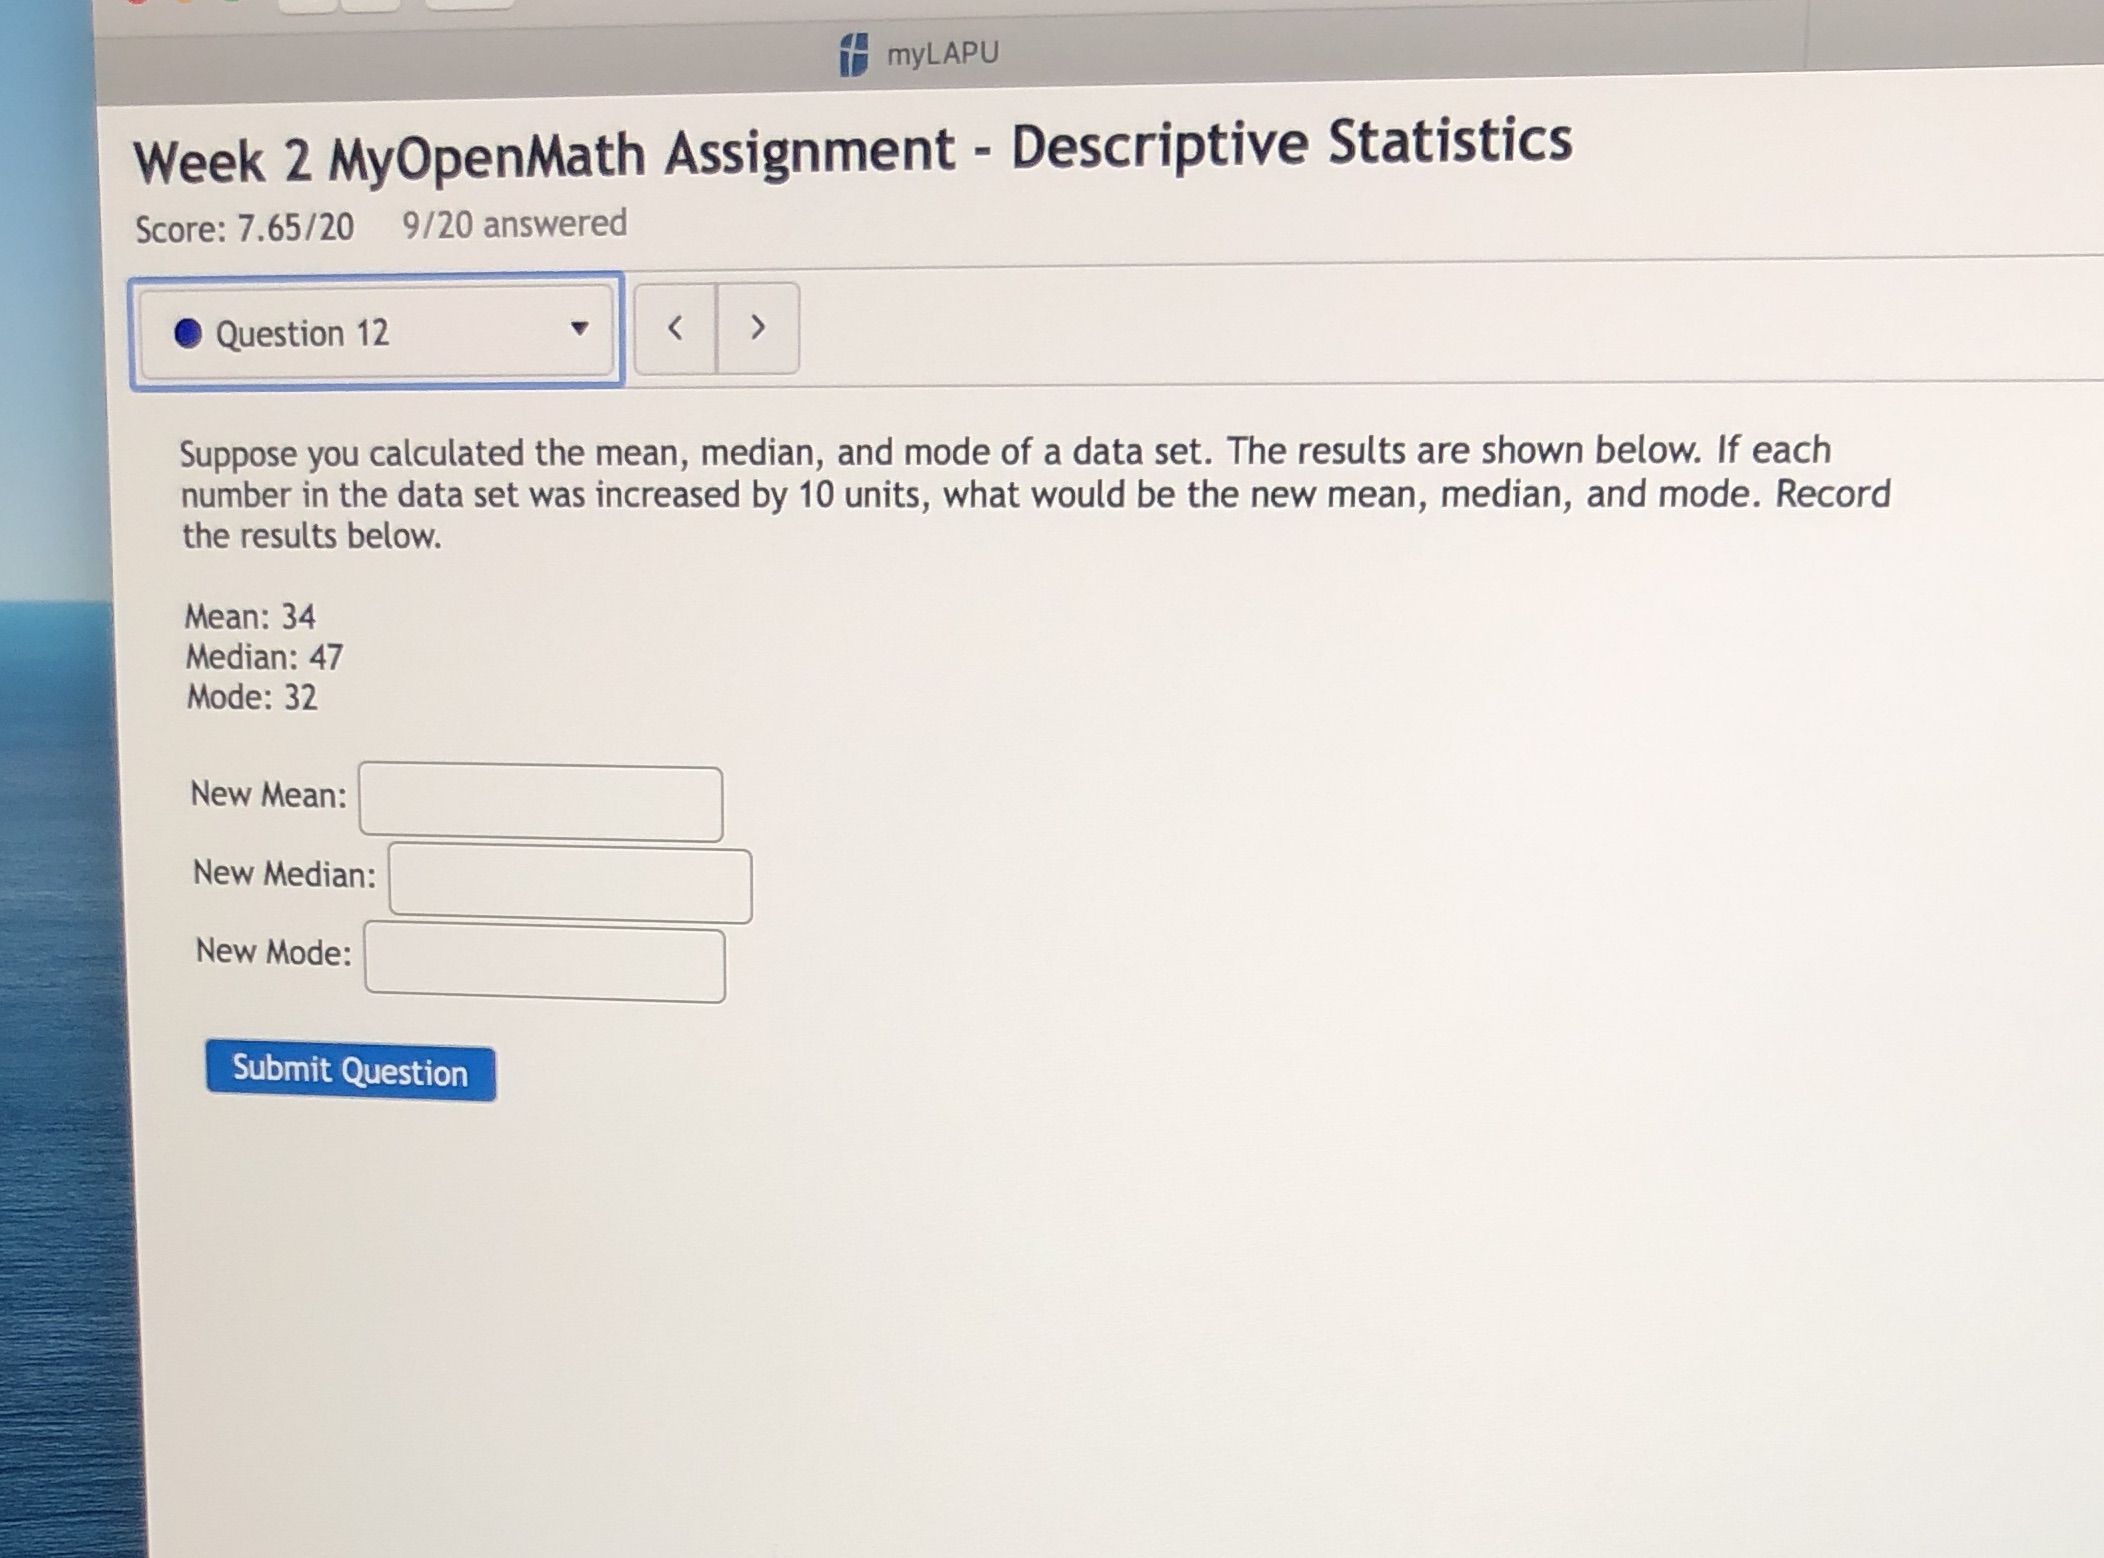Image resolution: width=2104 pixels, height=1558 pixels.
Task: Click the green maximize traffic-light button
Action: (x=230, y=5)
